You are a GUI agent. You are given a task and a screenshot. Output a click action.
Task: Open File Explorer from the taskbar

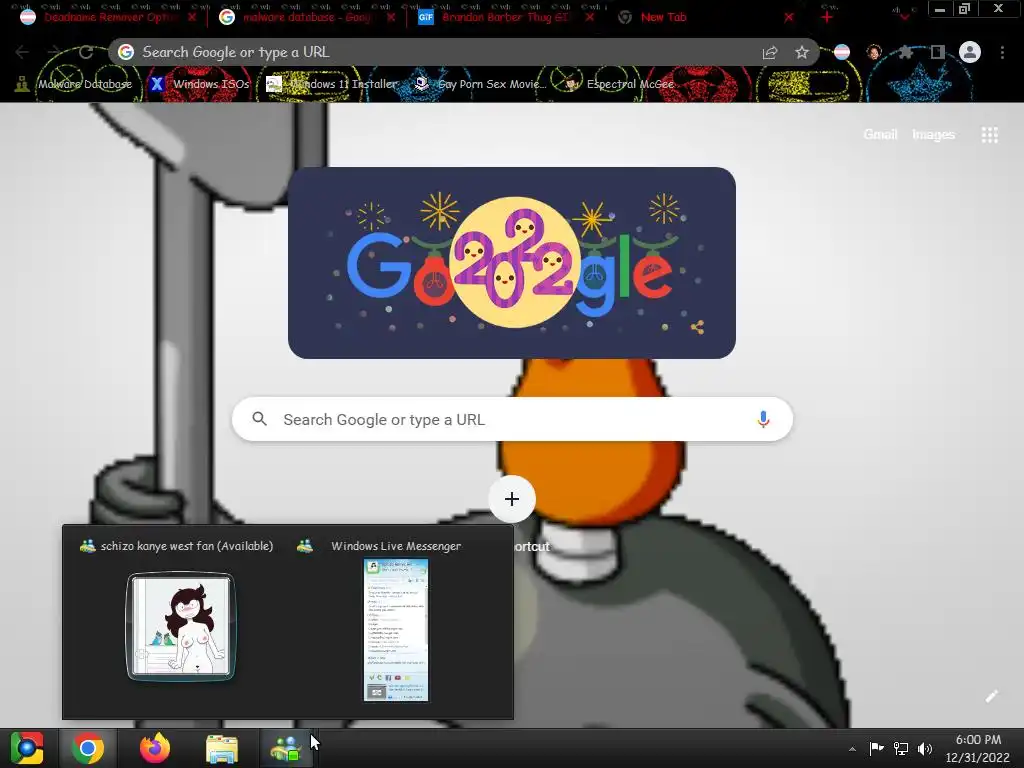[222, 748]
